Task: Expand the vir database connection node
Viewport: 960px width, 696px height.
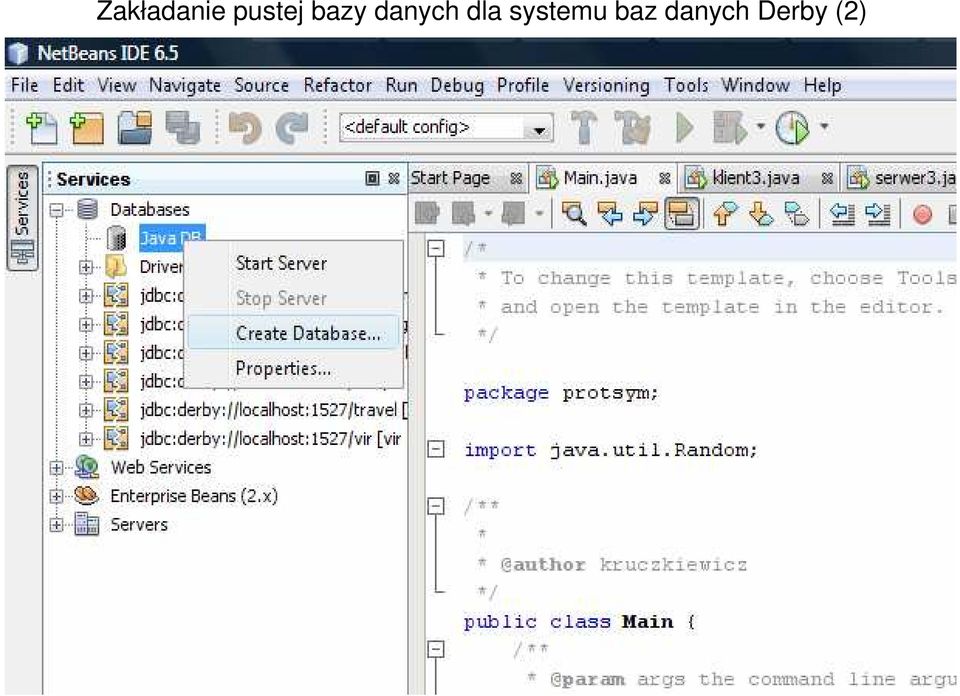Action: tap(86, 439)
